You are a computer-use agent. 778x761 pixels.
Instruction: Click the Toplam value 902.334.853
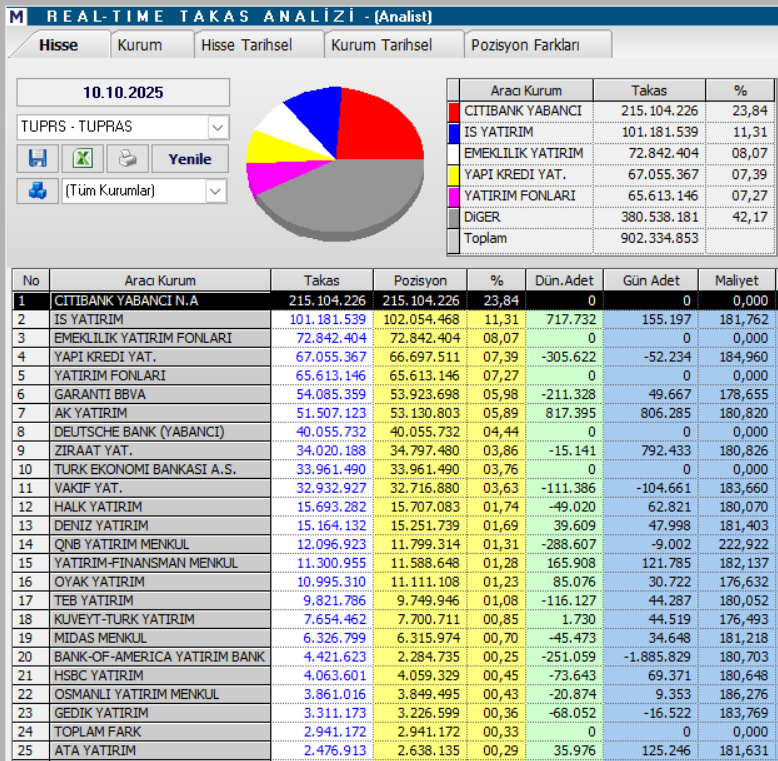coord(659,238)
